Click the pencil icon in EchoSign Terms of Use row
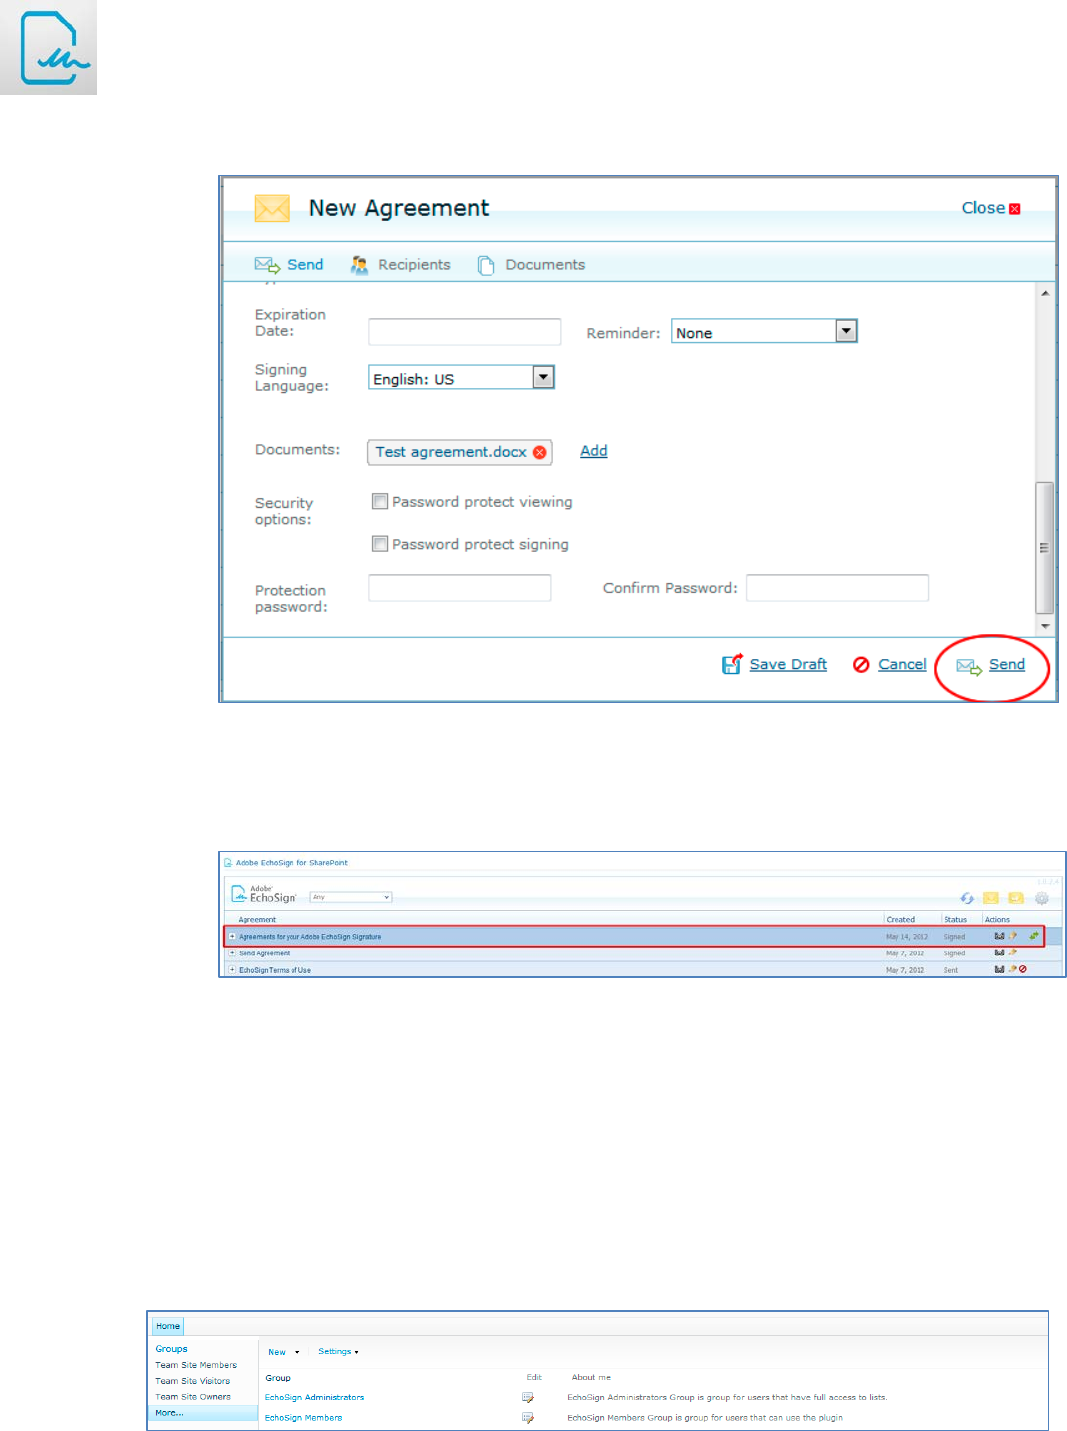1067x1431 pixels. pyautogui.click(x=1012, y=969)
